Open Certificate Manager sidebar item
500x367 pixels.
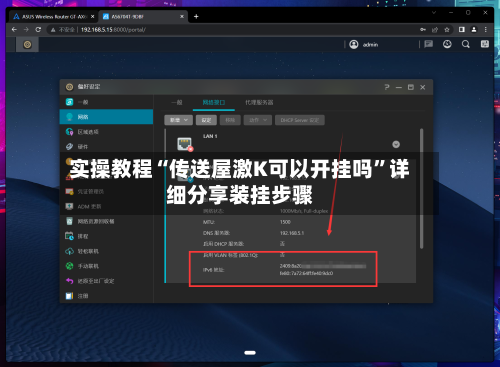coord(106,191)
